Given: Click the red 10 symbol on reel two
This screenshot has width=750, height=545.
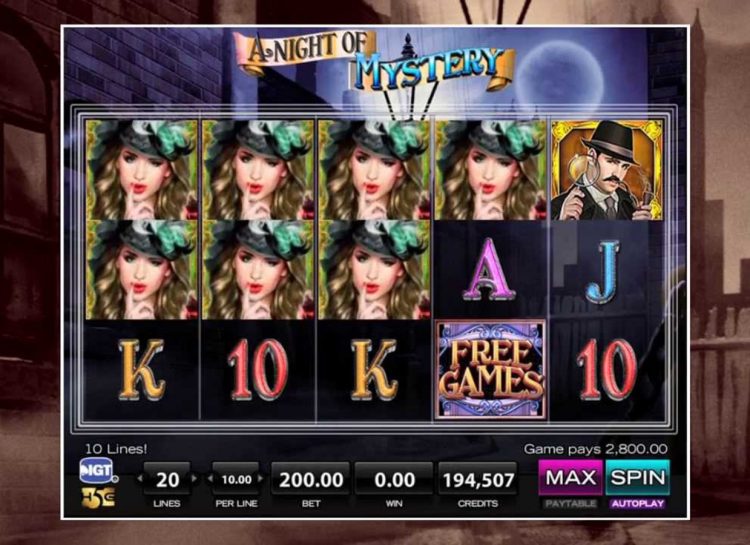Looking at the screenshot, I should pyautogui.click(x=258, y=370).
